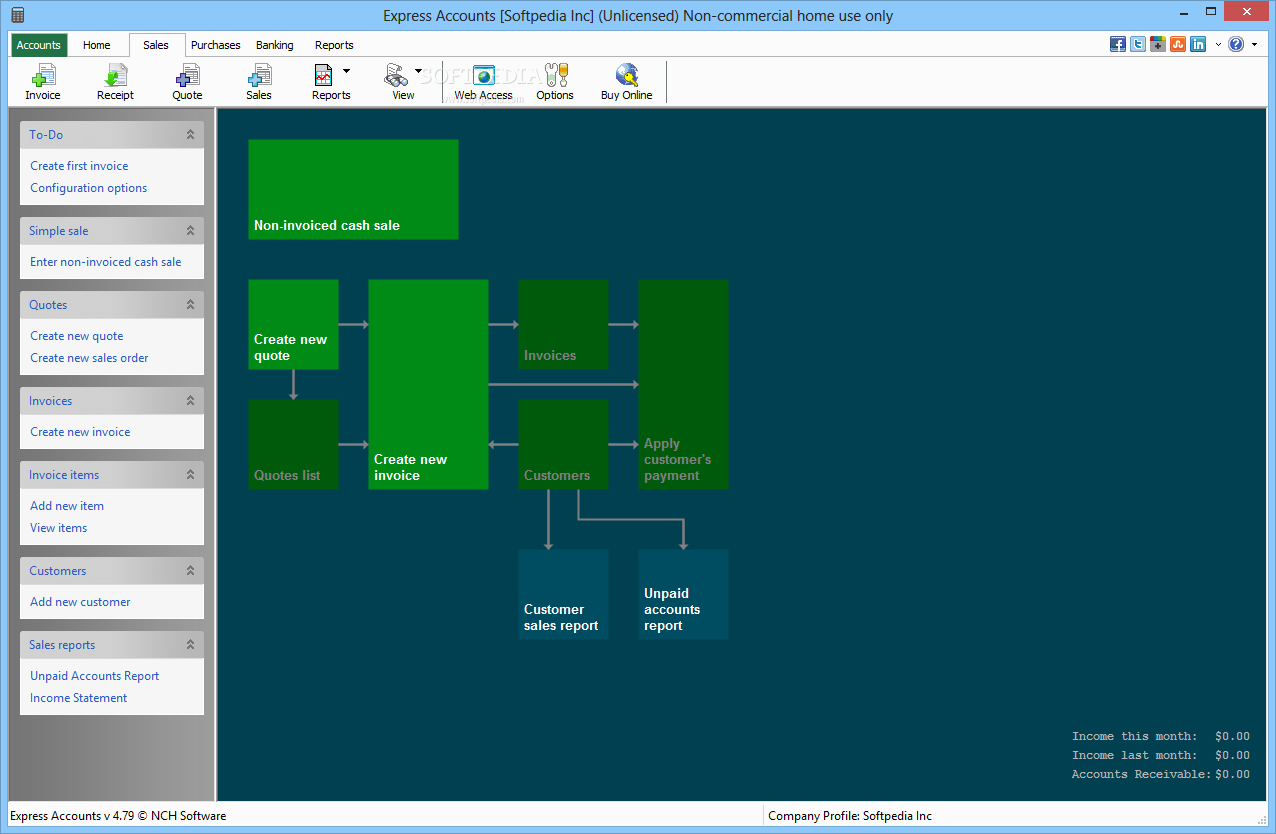Share via the LinkedIn icon
Image resolution: width=1276 pixels, height=834 pixels.
click(1198, 44)
